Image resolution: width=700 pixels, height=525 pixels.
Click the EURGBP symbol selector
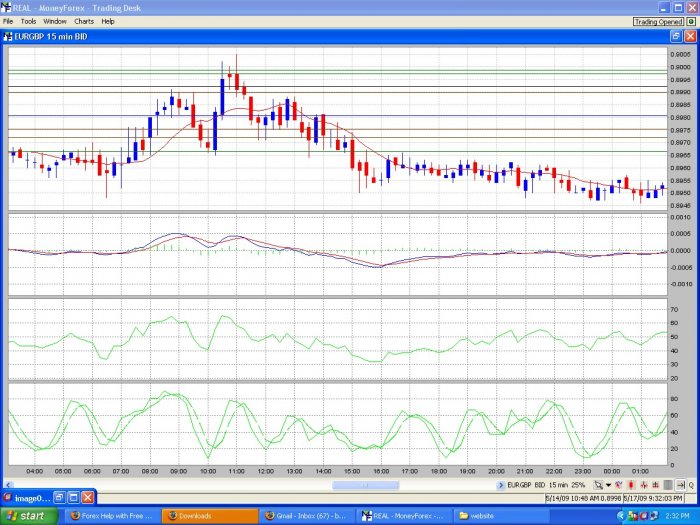(520, 485)
